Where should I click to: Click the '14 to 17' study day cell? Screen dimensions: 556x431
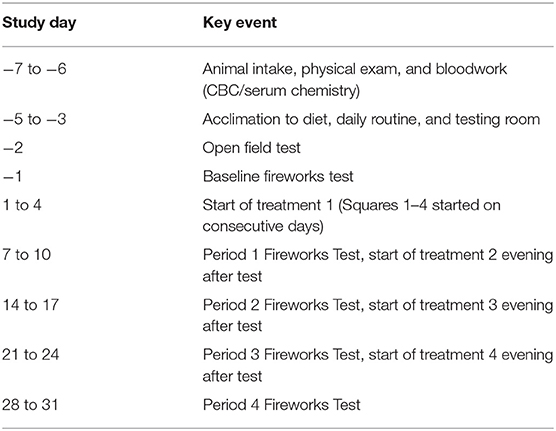click(30, 305)
